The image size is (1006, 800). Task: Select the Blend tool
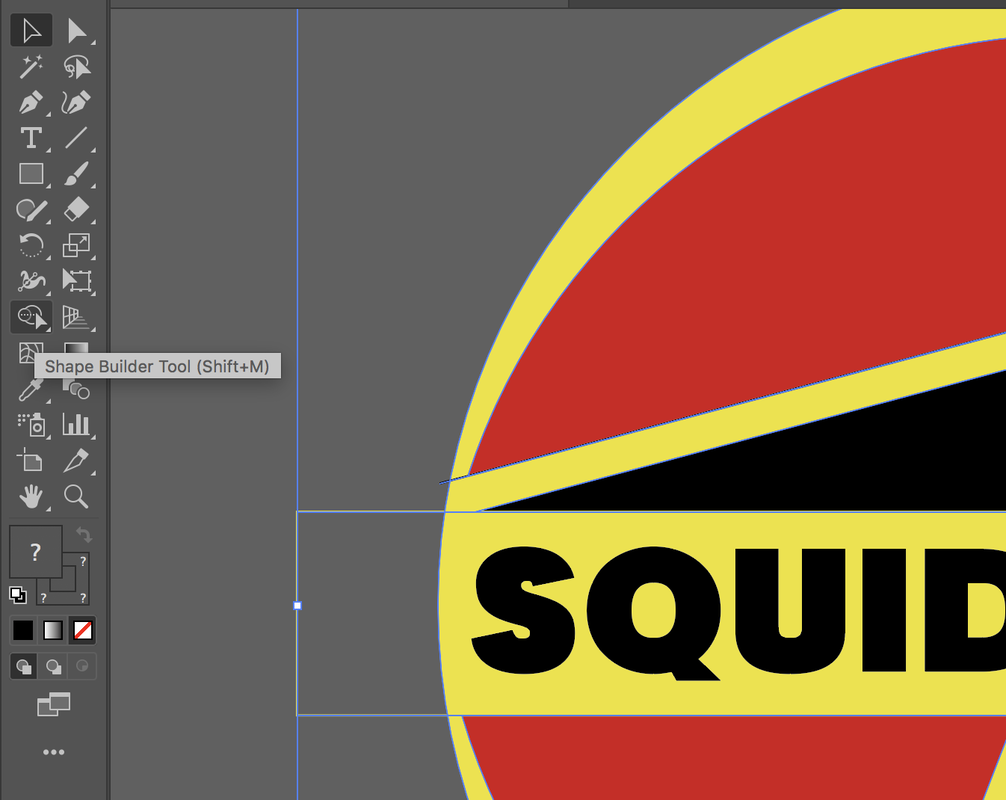click(76, 389)
